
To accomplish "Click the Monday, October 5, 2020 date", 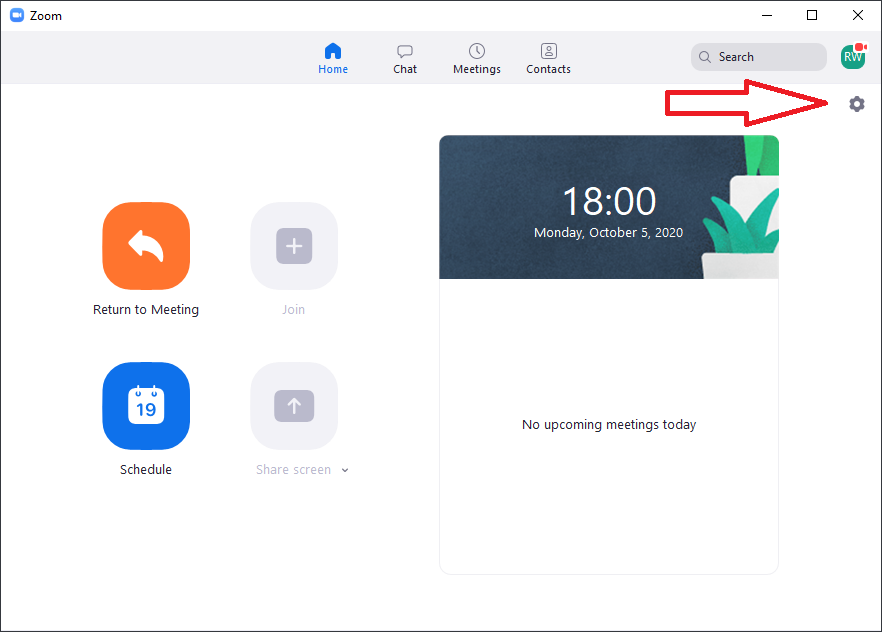I will 608,232.
